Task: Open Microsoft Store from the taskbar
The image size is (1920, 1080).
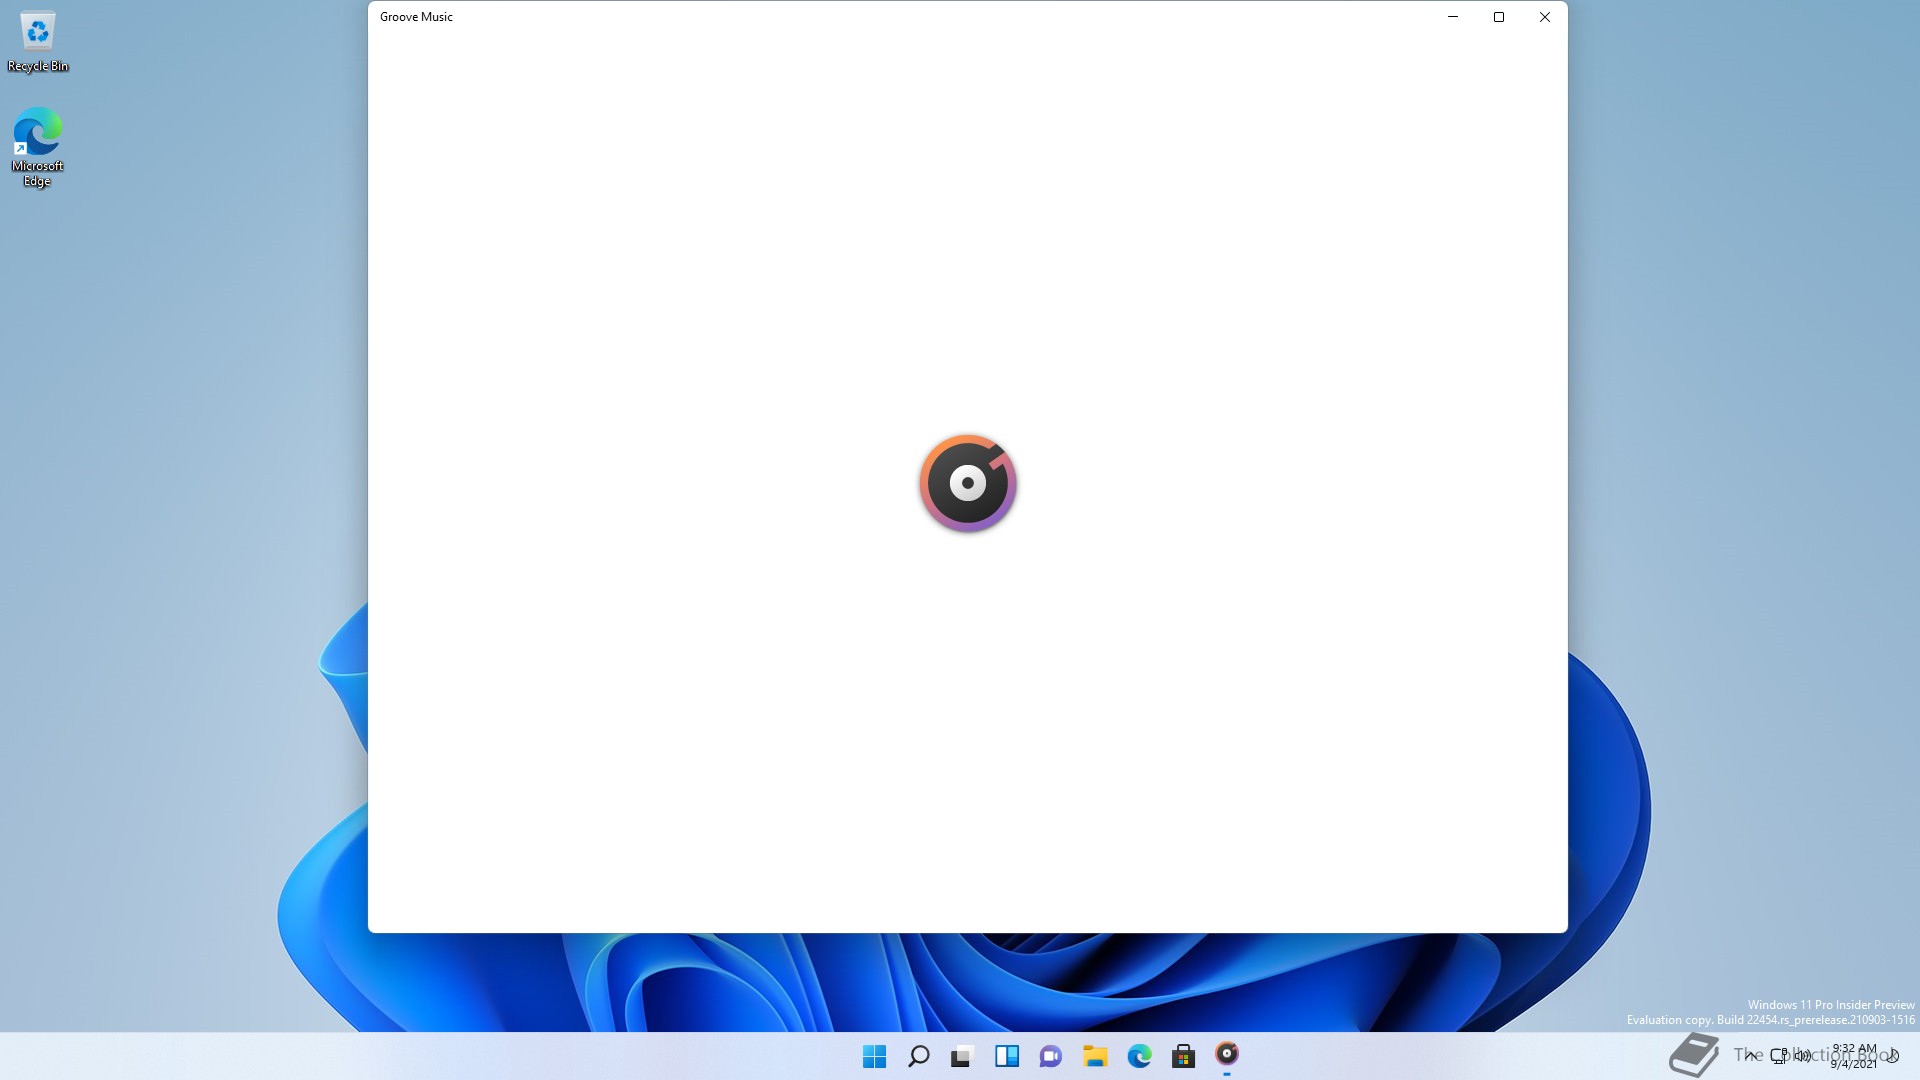Action: click(x=1183, y=1056)
